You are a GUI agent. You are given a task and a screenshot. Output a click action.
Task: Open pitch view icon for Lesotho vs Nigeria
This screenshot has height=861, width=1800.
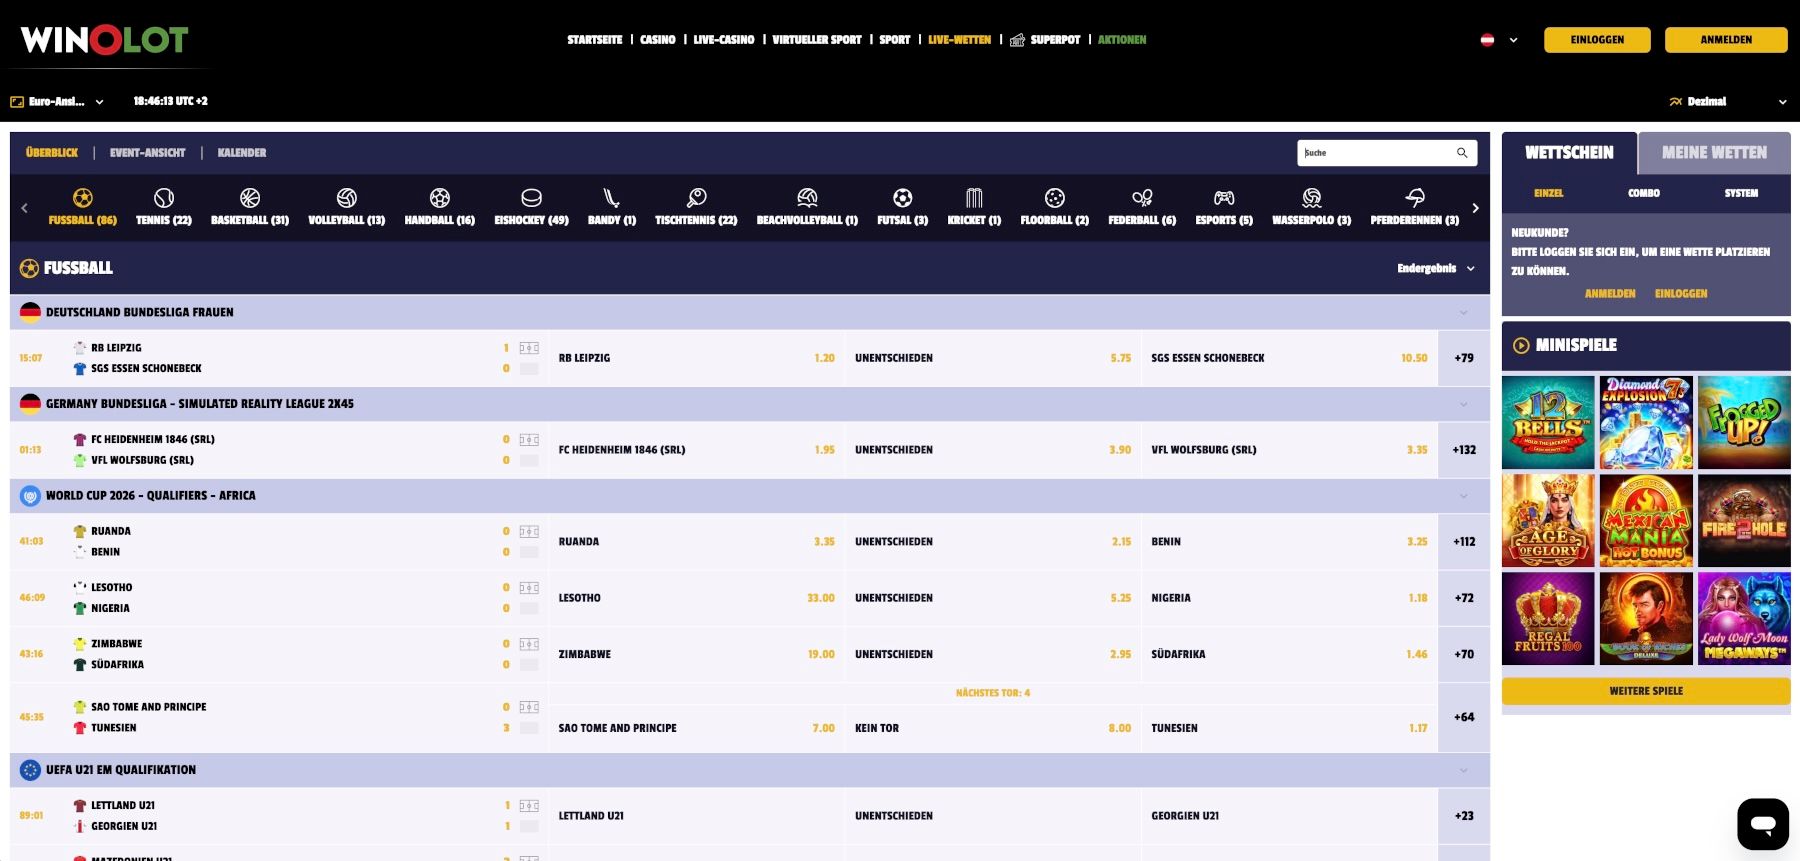click(529, 587)
